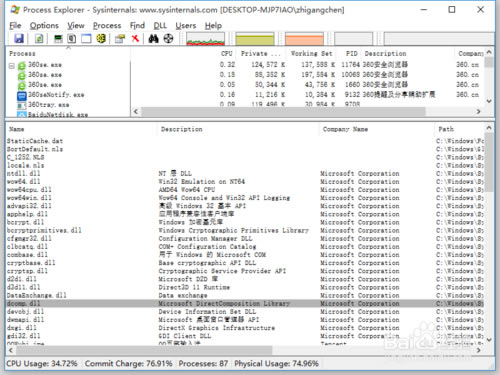Open the View menu

coord(76,26)
